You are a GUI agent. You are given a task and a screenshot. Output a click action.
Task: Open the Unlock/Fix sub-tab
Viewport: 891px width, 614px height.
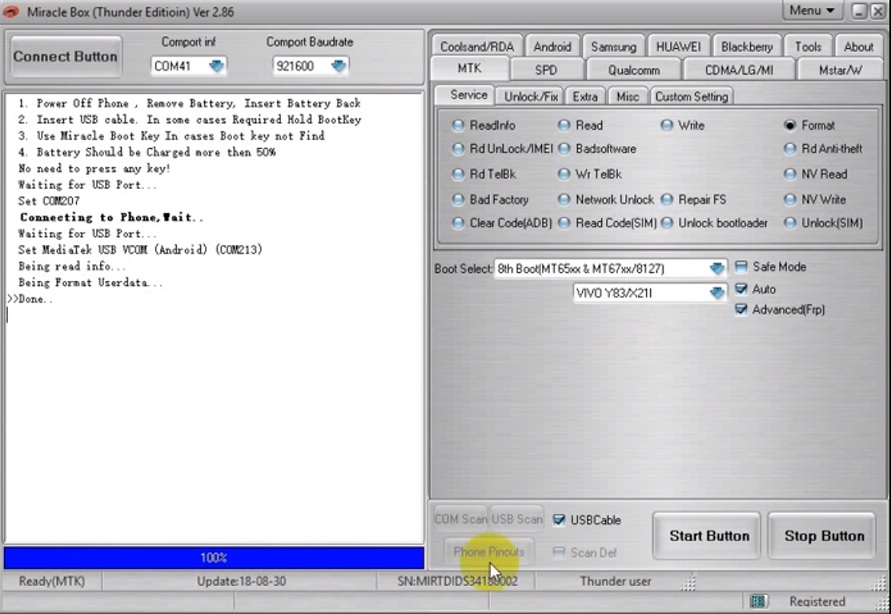click(531, 97)
